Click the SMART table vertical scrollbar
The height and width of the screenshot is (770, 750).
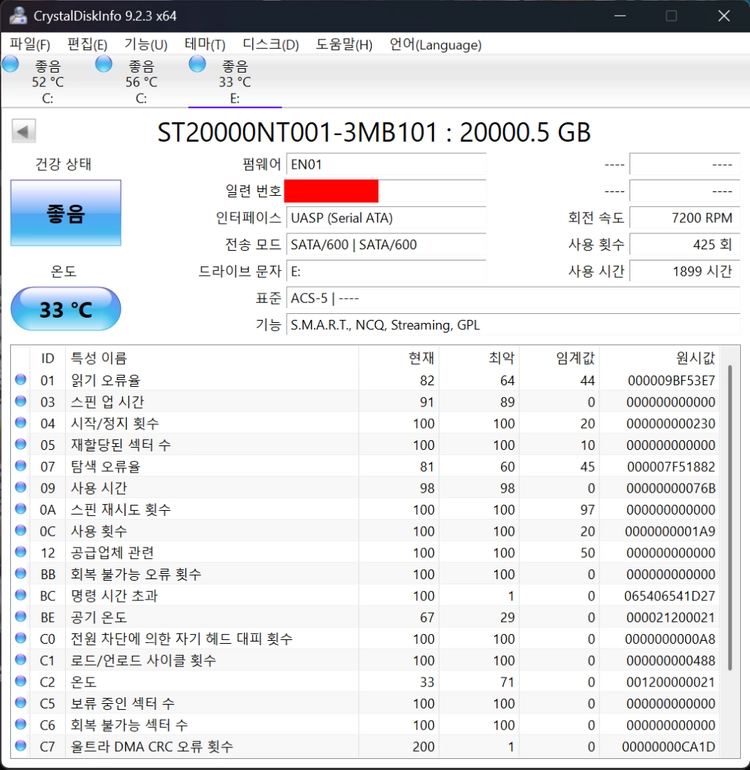point(730,518)
